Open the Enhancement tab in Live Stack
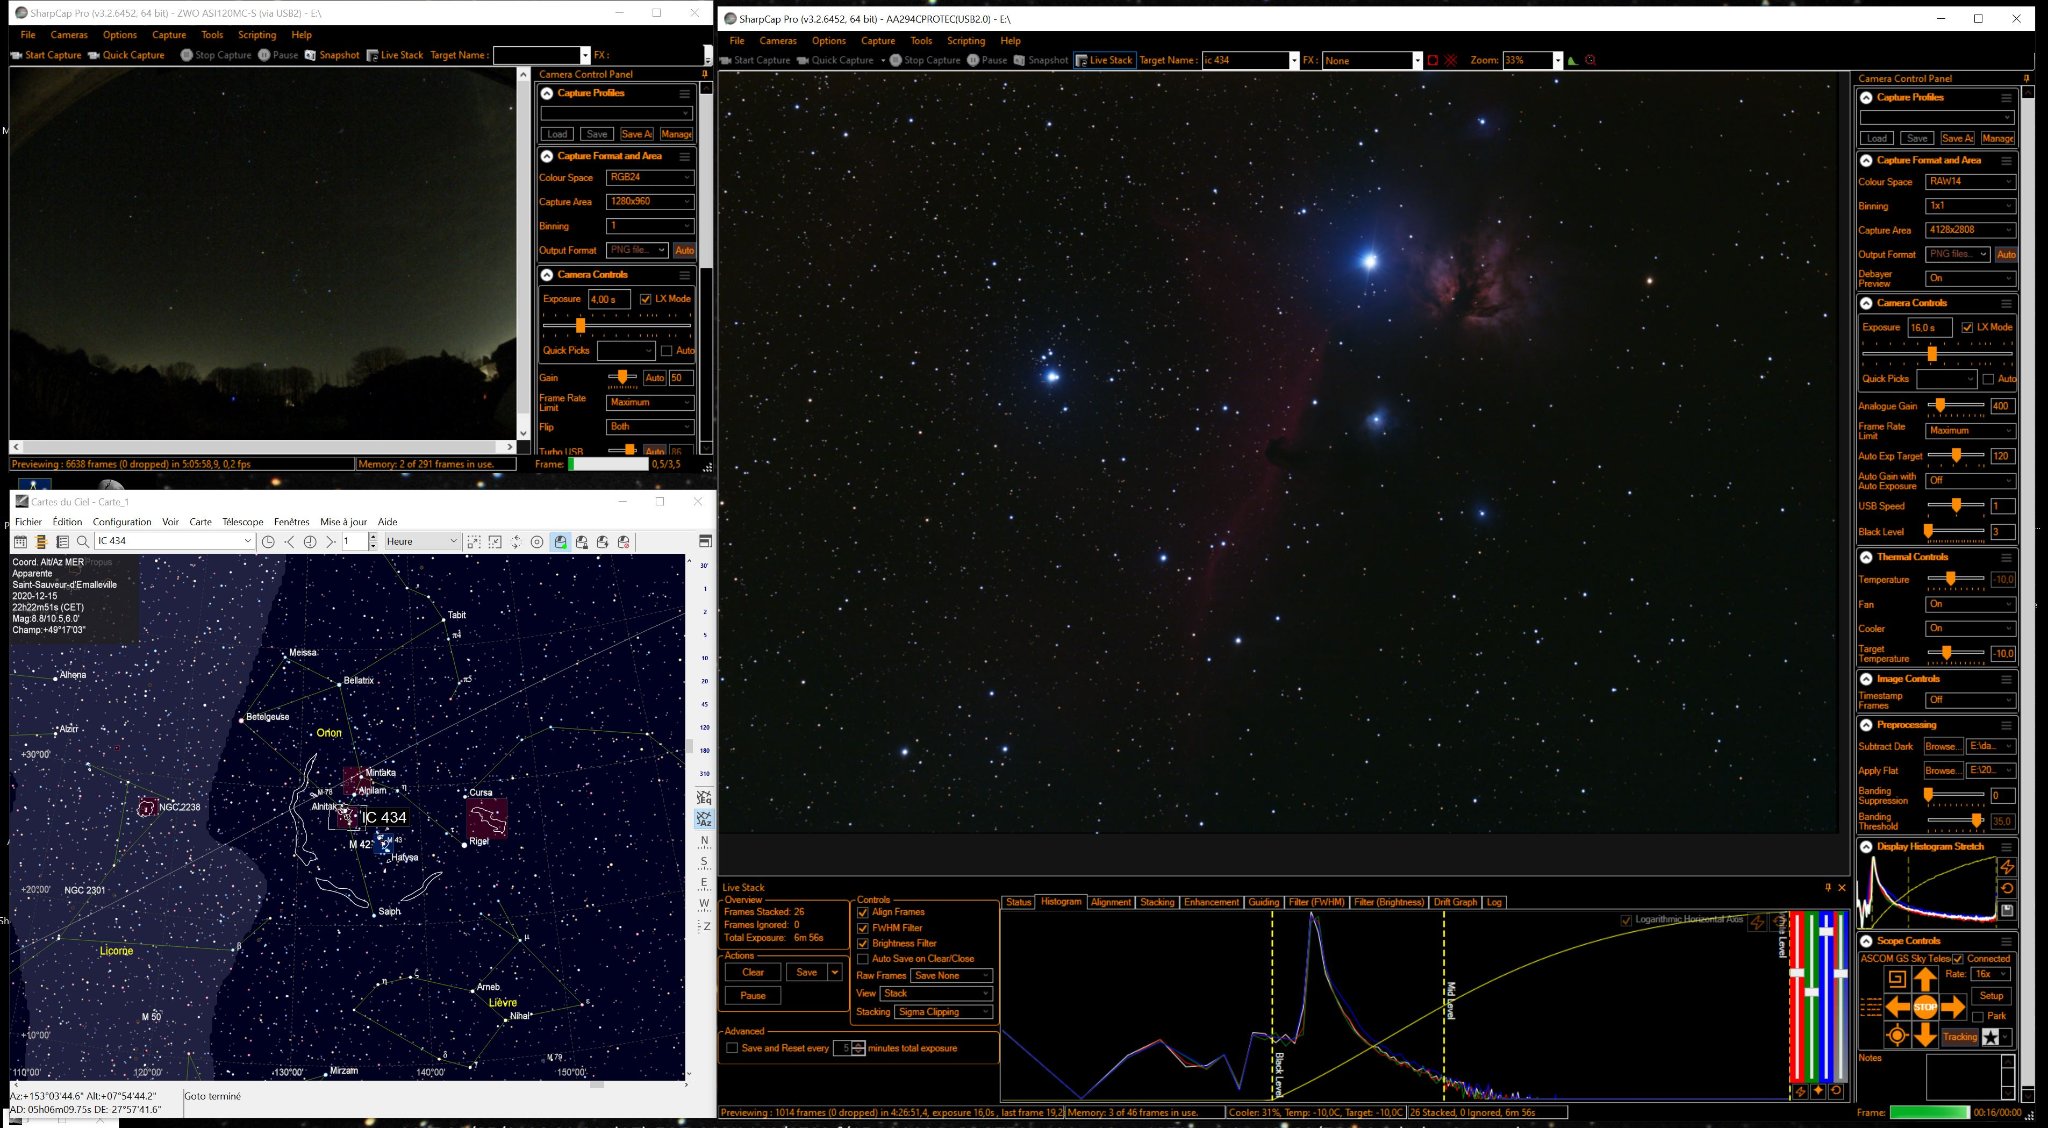Viewport: 2048px width, 1128px height. tap(1211, 902)
